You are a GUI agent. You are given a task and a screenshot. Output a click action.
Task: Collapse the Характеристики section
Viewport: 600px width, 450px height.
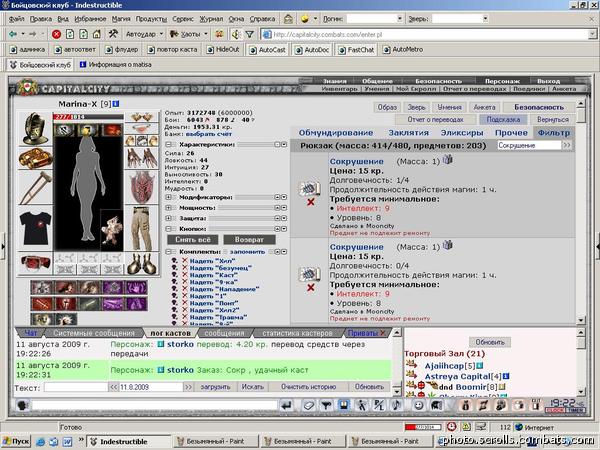(x=168, y=145)
